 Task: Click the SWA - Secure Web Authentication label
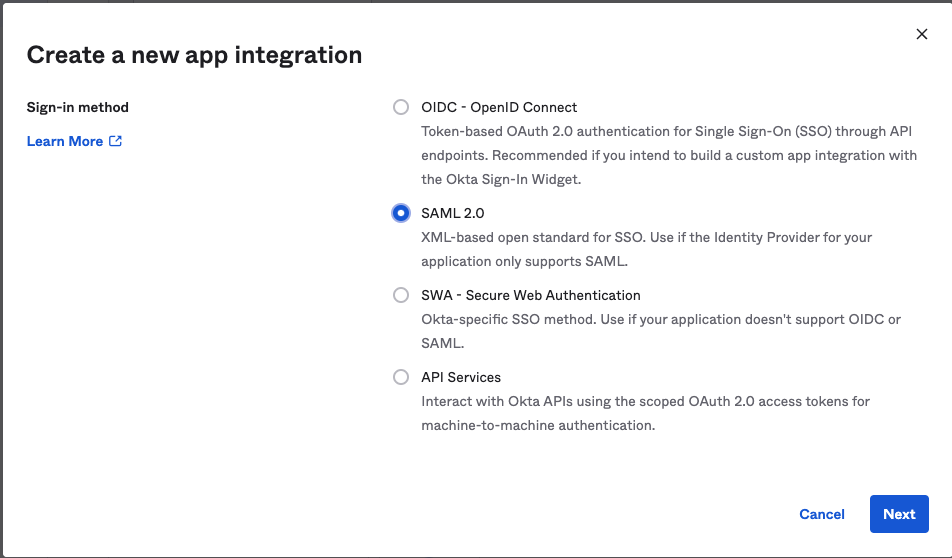(531, 295)
